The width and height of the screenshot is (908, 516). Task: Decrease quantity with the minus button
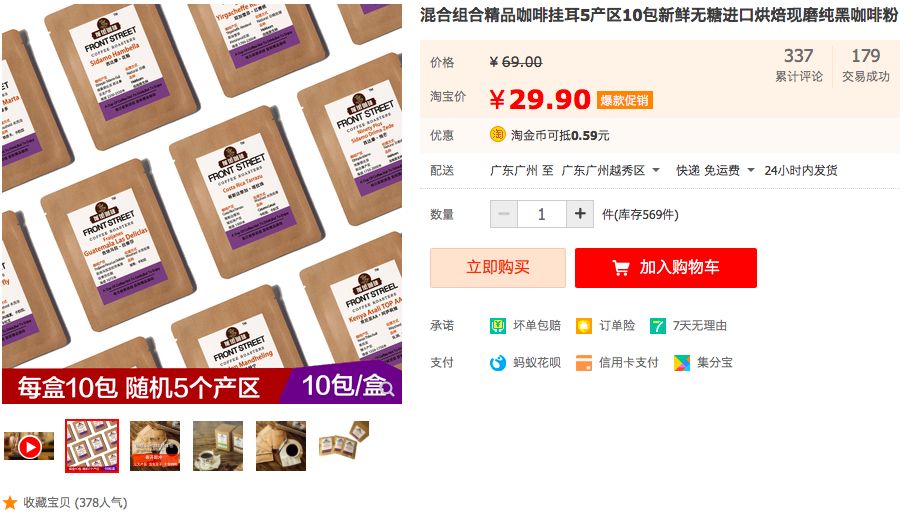504,214
